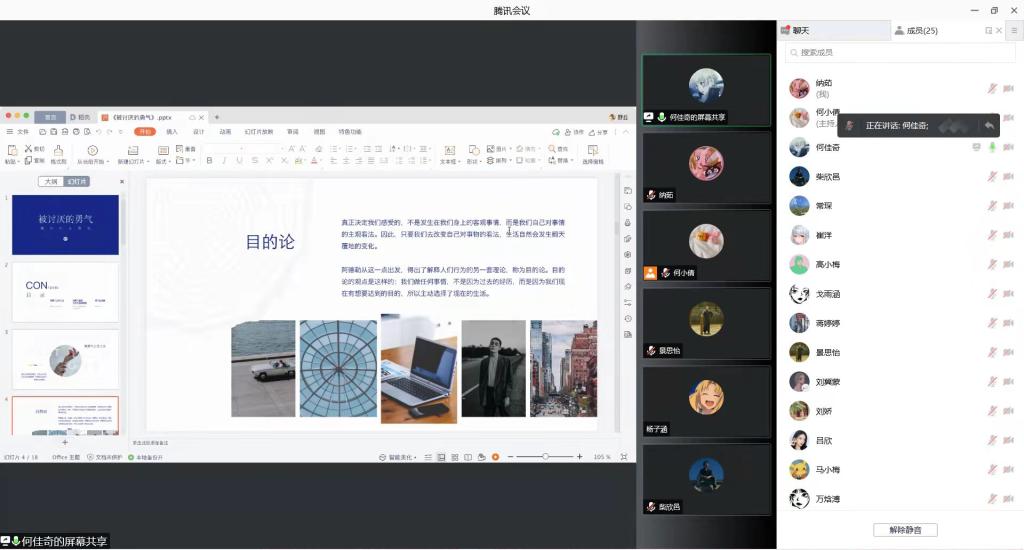Image resolution: width=1024 pixels, height=550 pixels.
Task: Open the 插入 ribbon tab
Action: tap(172, 131)
